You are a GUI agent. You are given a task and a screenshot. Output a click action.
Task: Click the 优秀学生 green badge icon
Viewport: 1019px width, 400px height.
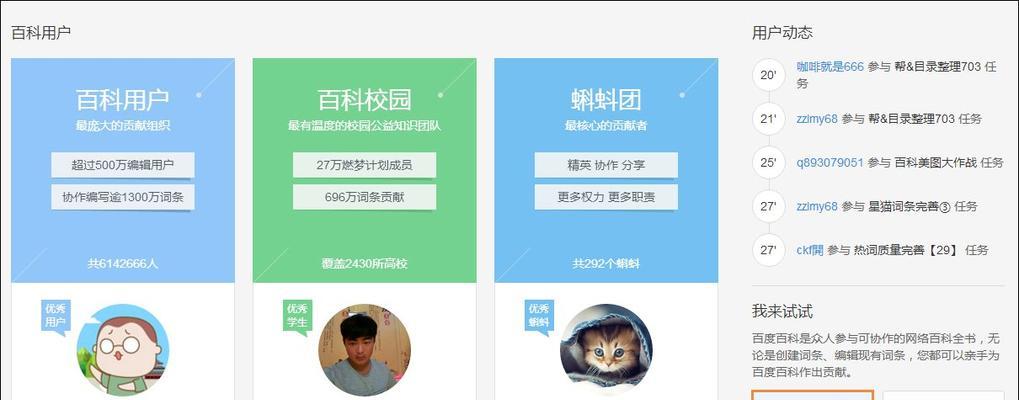pos(298,318)
